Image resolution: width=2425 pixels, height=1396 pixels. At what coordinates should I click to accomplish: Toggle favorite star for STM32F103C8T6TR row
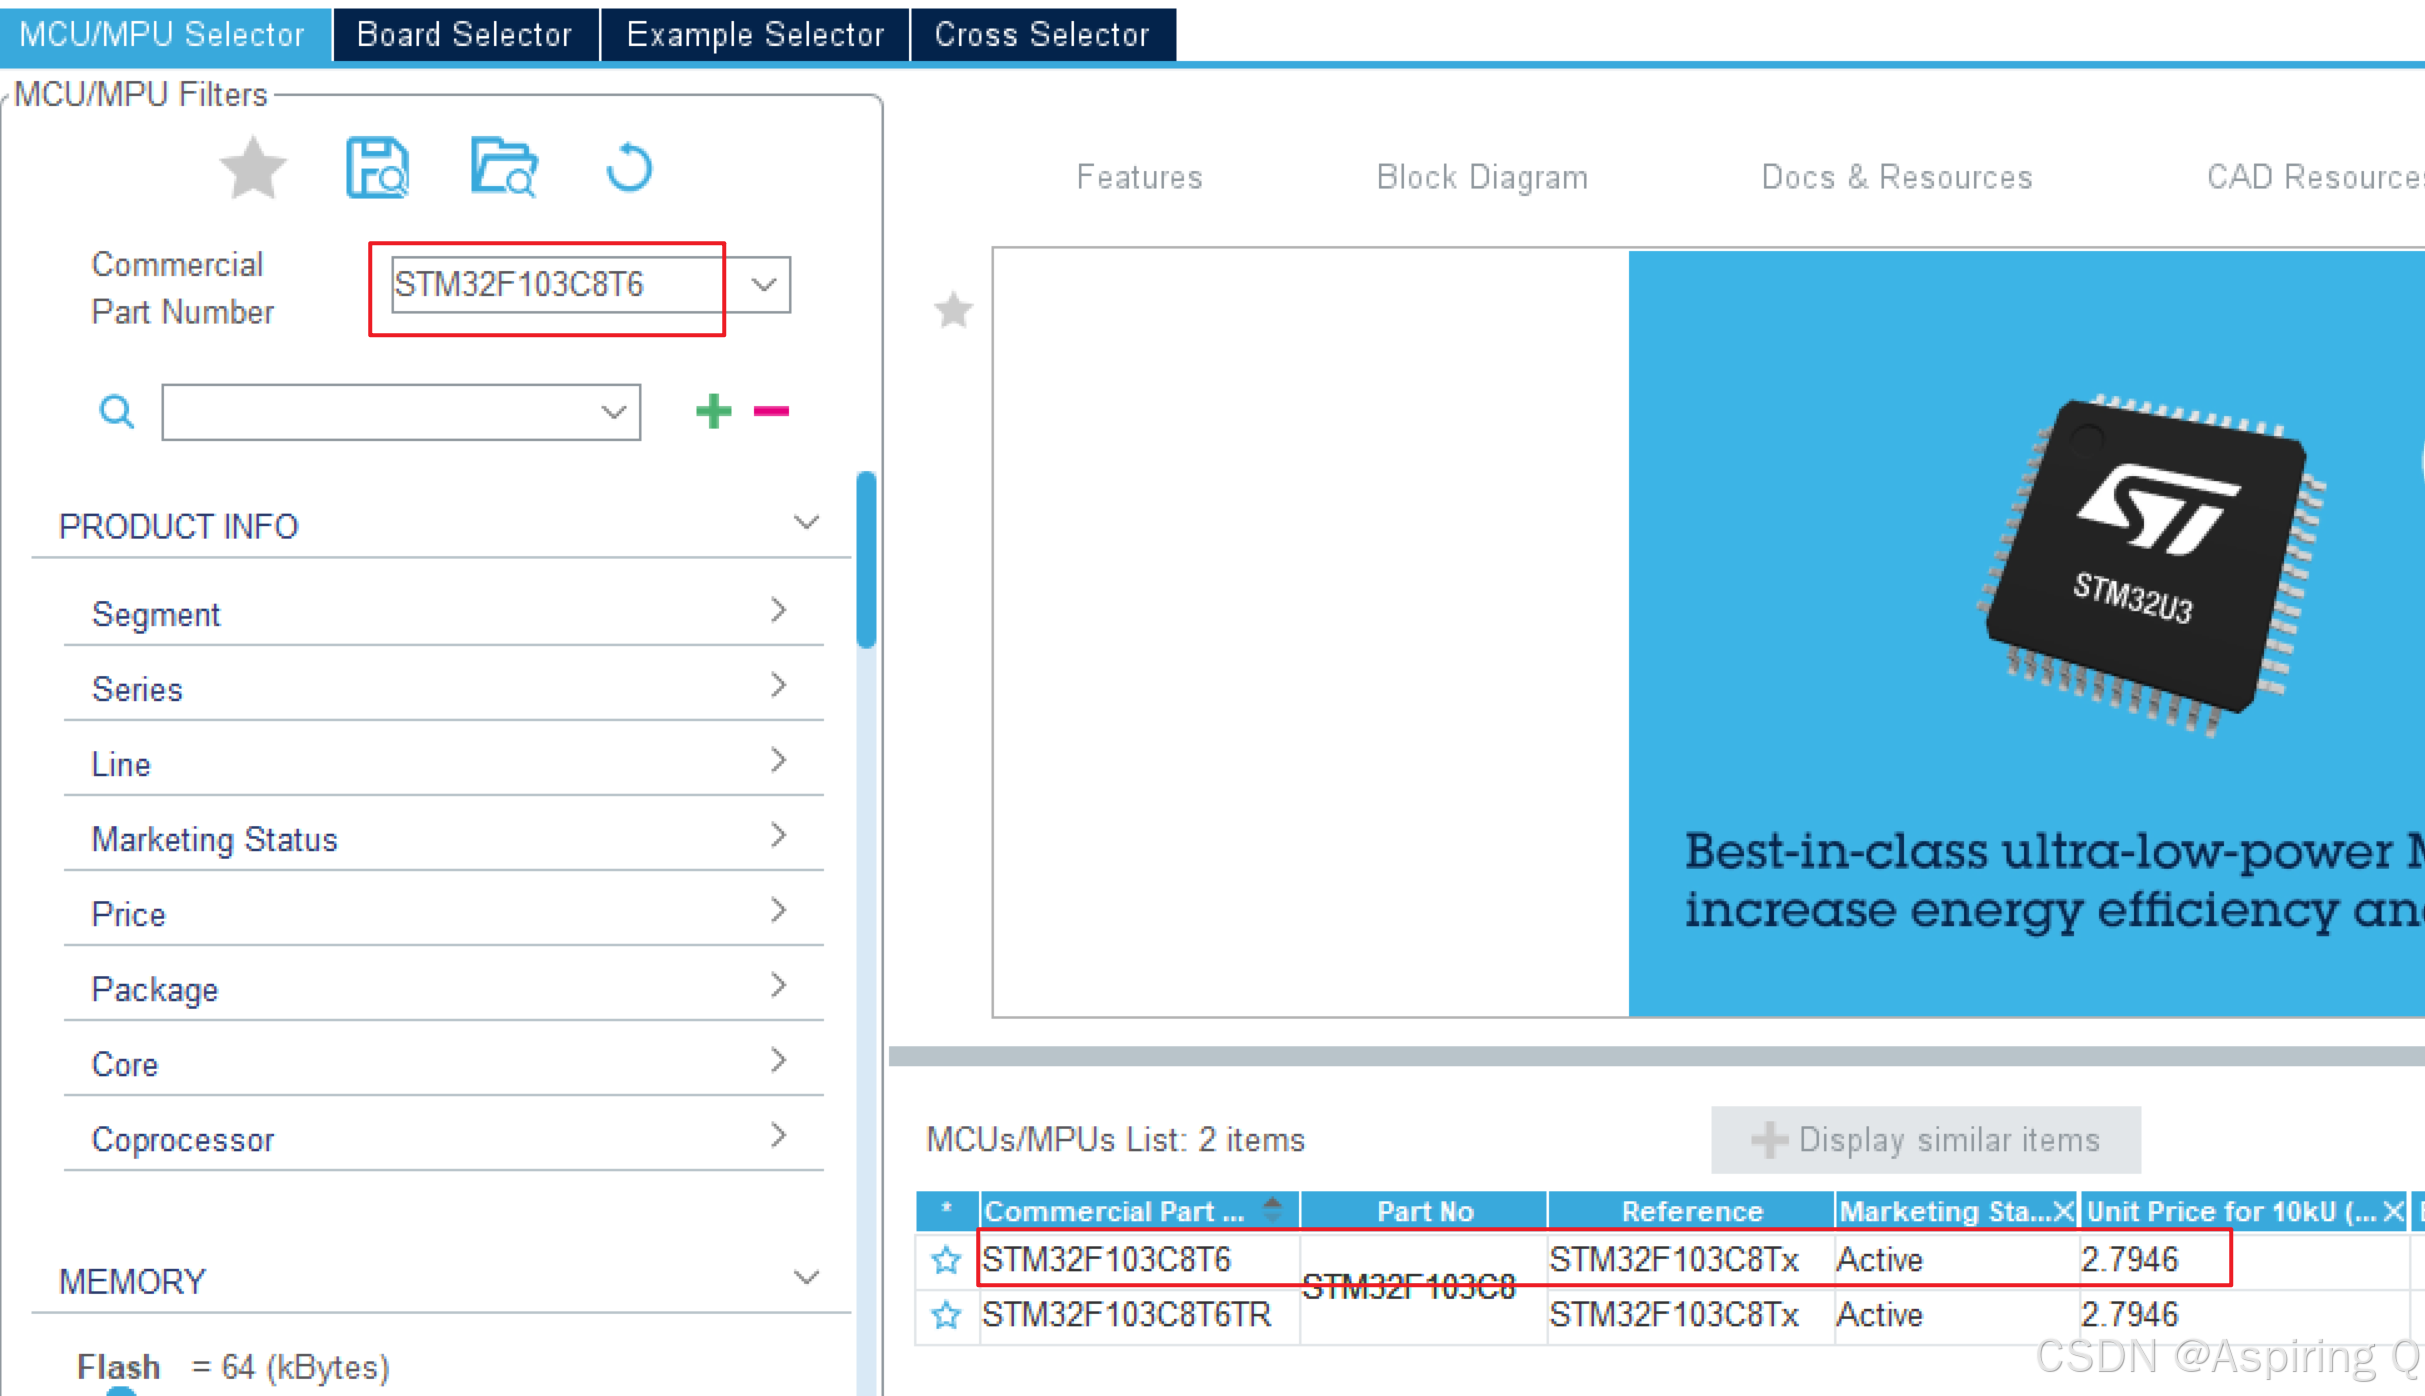coord(946,1315)
